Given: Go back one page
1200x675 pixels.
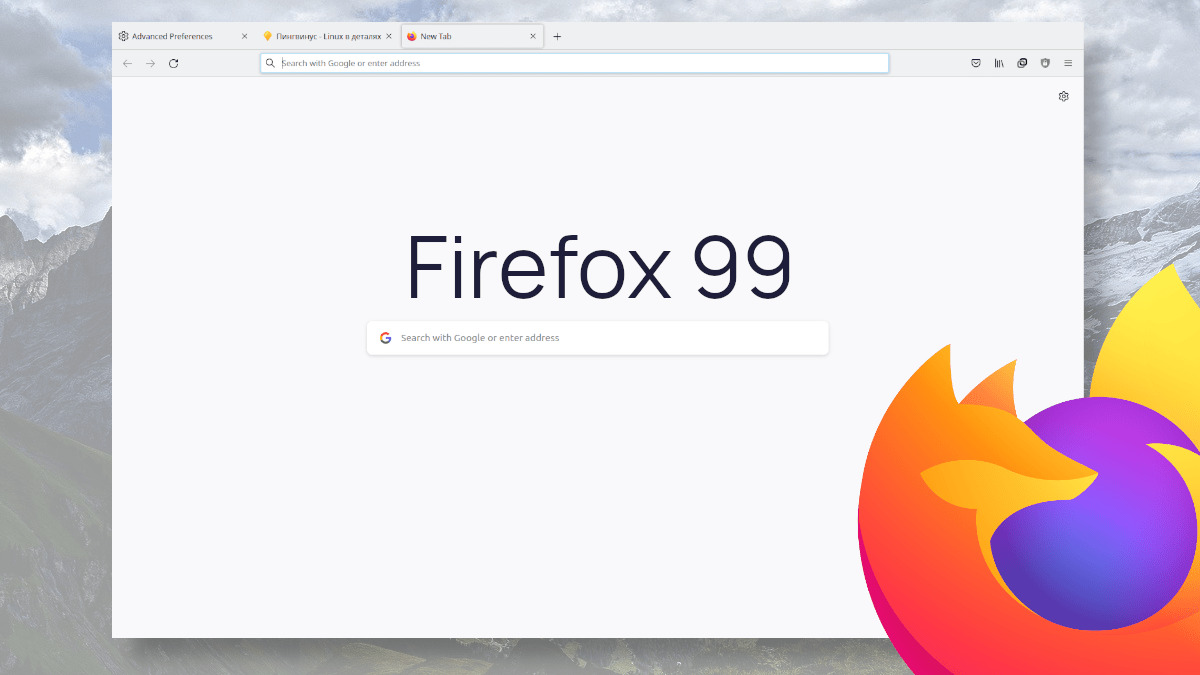Looking at the screenshot, I should pyautogui.click(x=127, y=63).
